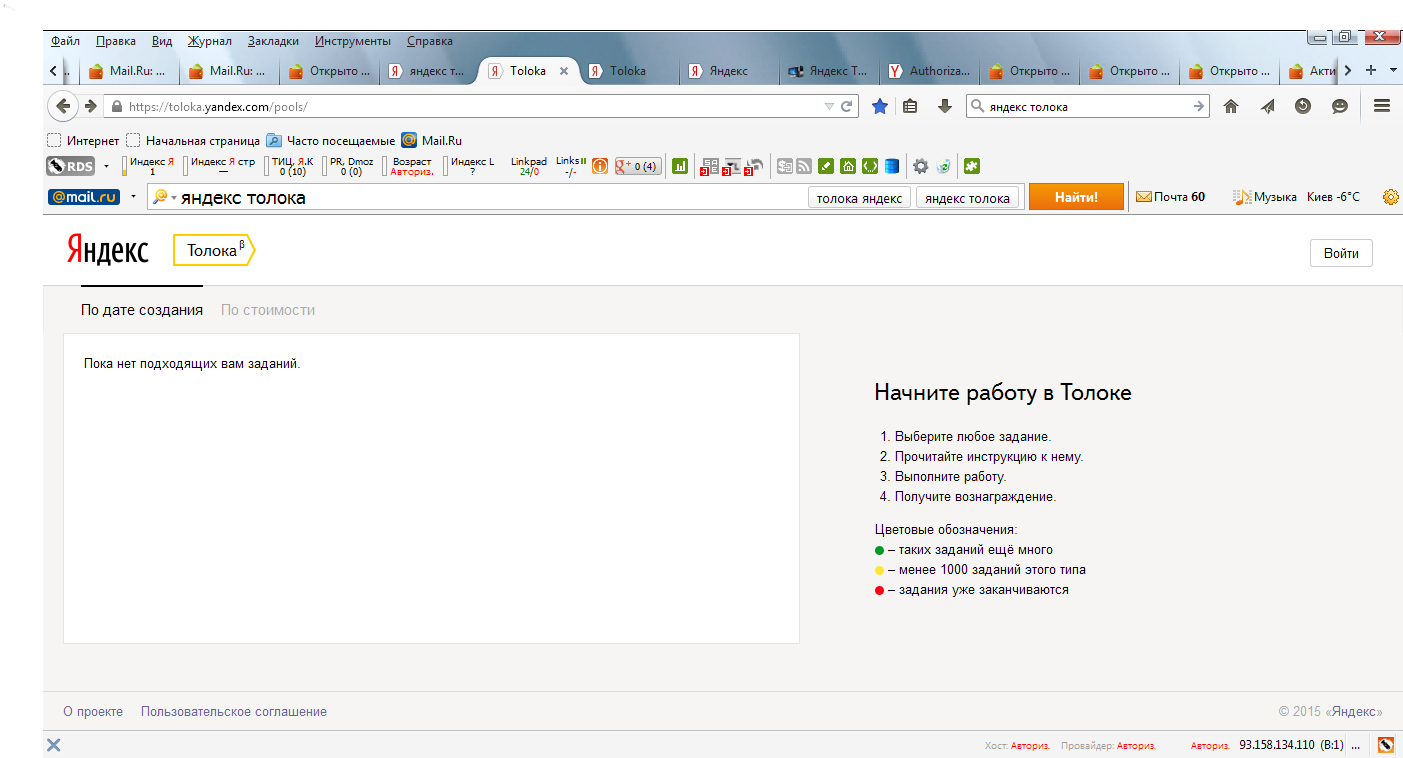Open the bookmarks list icon

click(910, 106)
